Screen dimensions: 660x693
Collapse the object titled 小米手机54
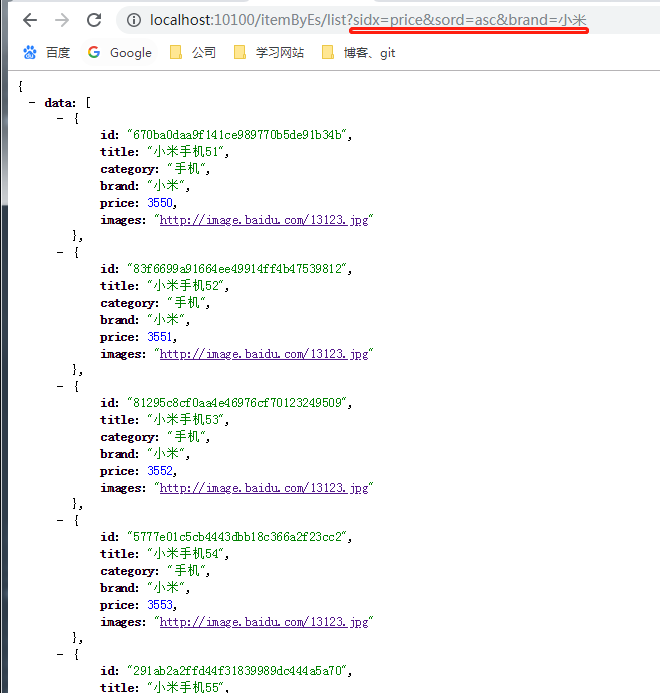pos(60,521)
